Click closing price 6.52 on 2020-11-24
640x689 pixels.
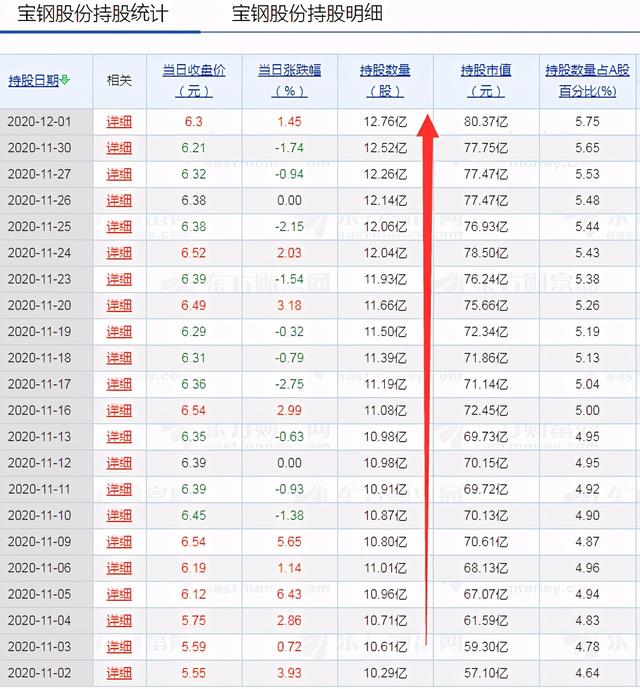[x=194, y=253]
